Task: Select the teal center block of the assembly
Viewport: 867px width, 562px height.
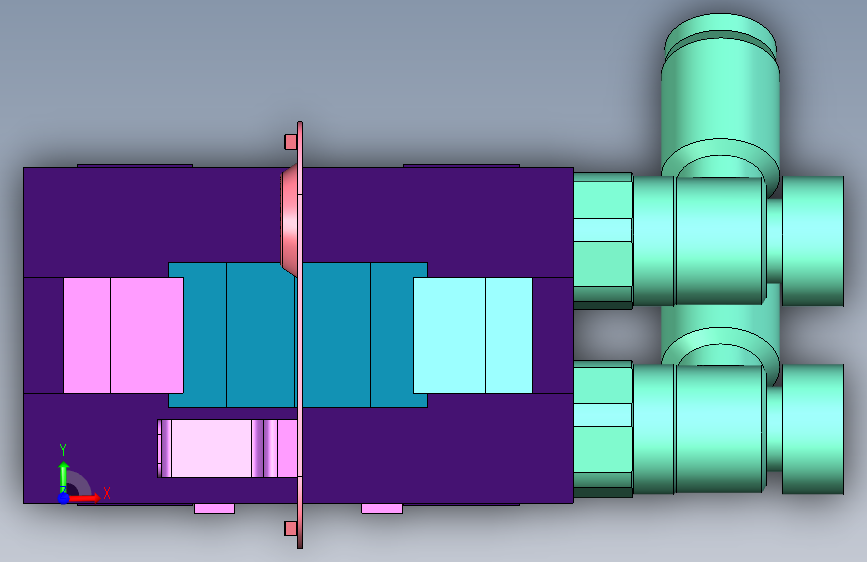Action: 297,335
